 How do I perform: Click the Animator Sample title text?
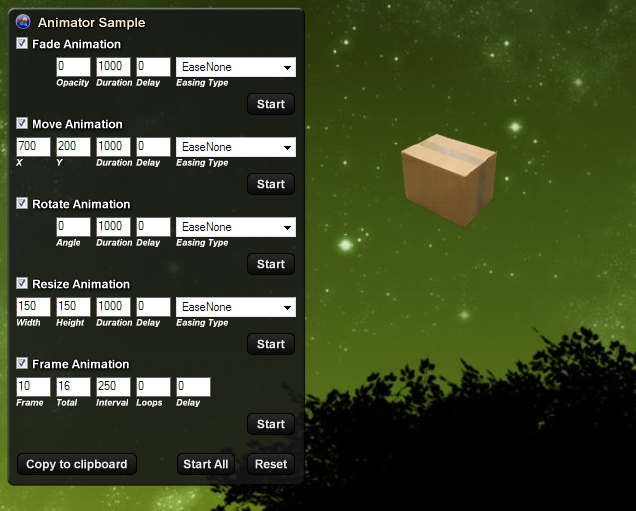(91, 23)
